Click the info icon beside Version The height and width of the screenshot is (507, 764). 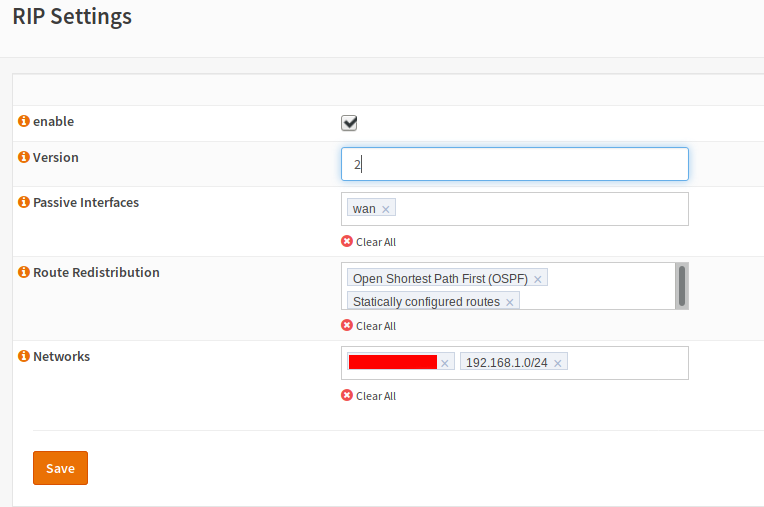[24, 158]
